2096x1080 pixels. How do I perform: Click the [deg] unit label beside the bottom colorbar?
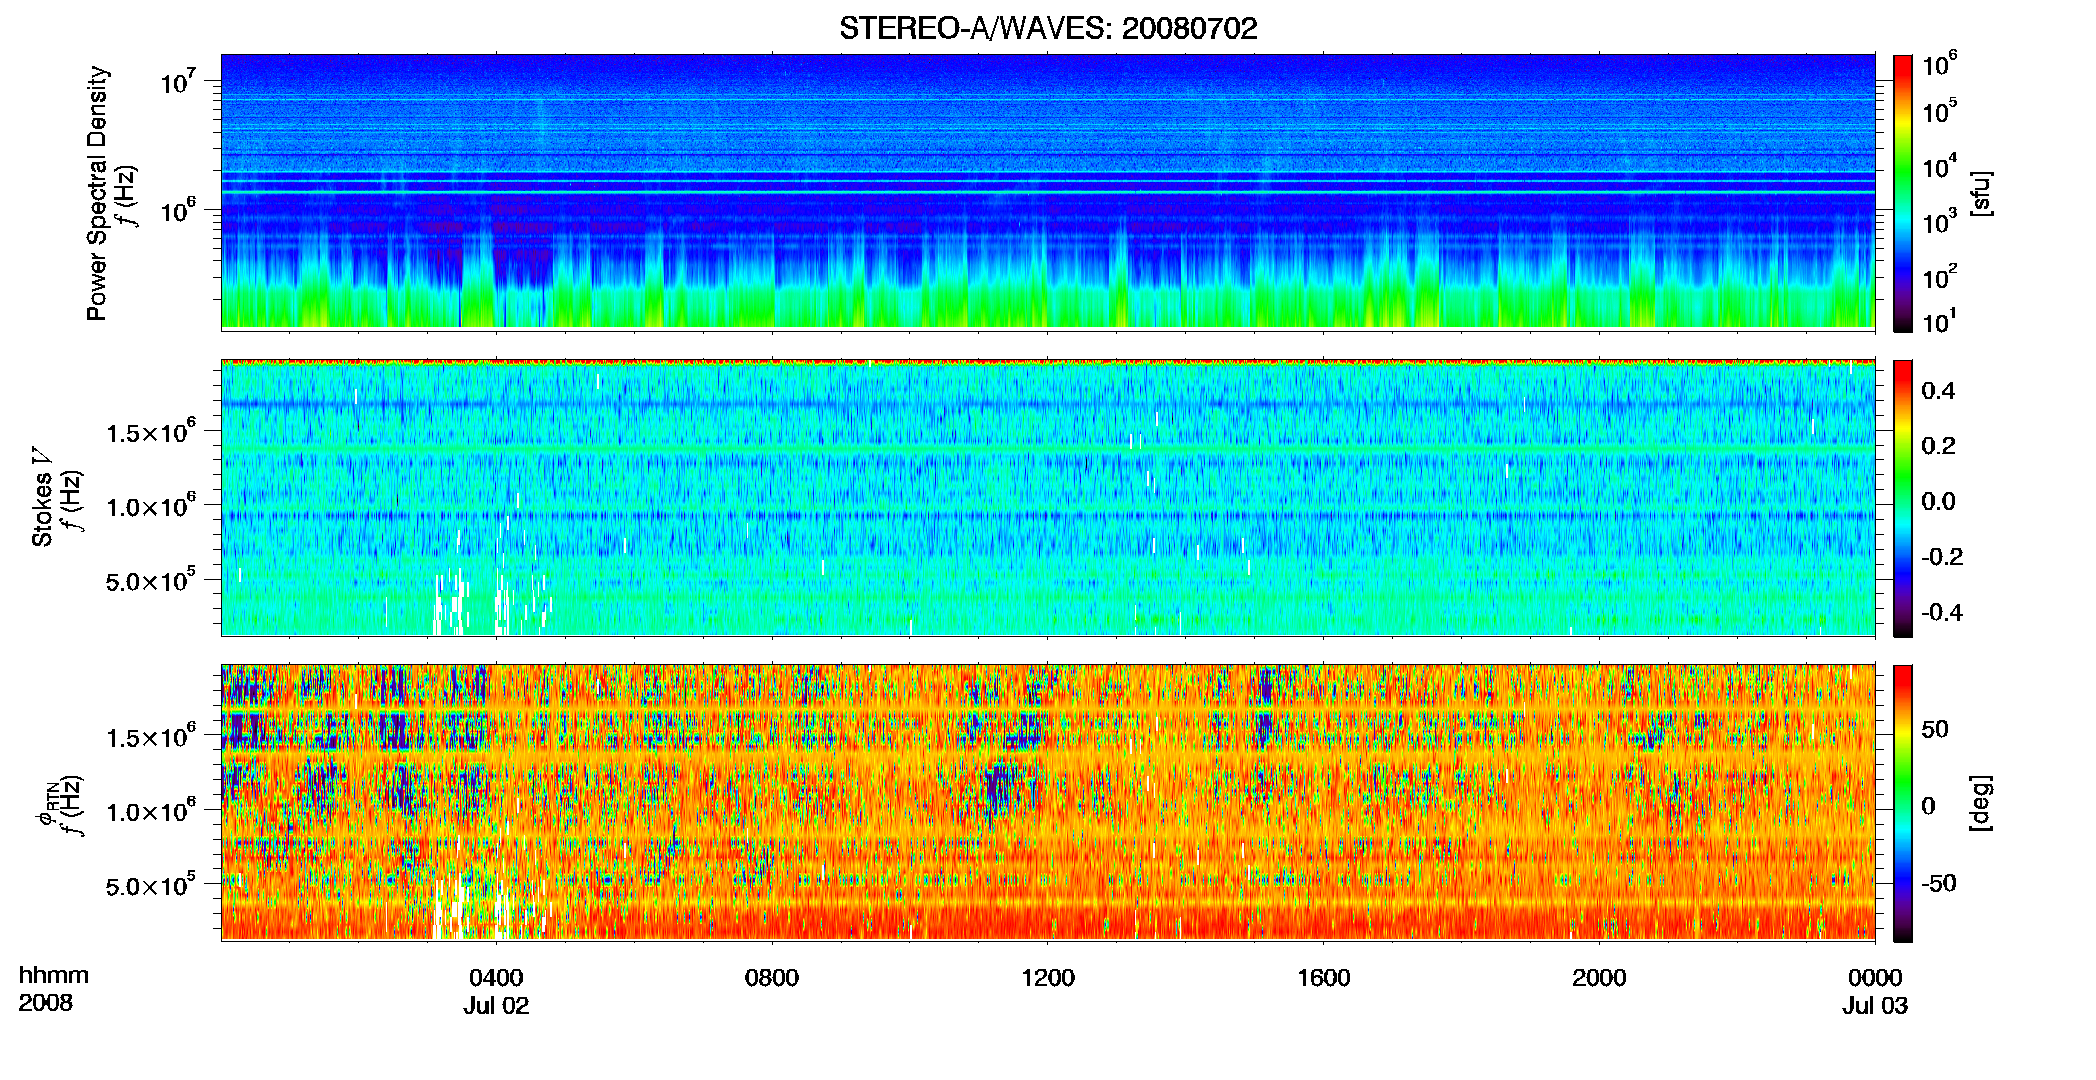pos(1981,803)
